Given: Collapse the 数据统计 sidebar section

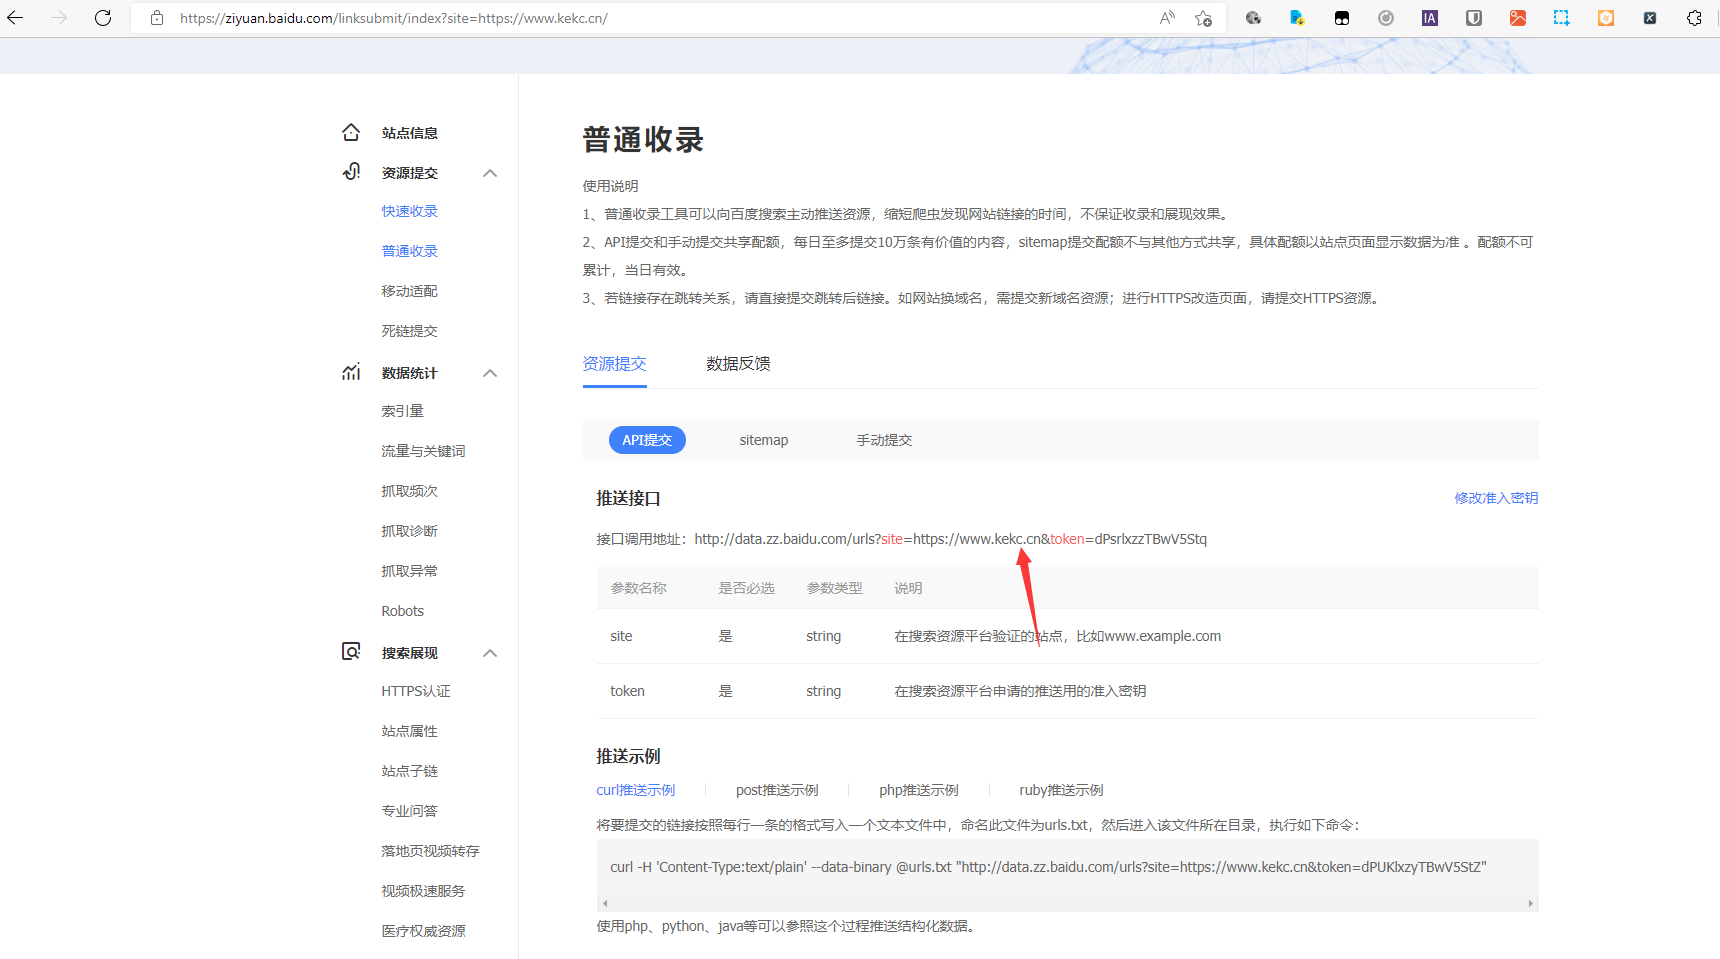Looking at the screenshot, I should click(490, 373).
